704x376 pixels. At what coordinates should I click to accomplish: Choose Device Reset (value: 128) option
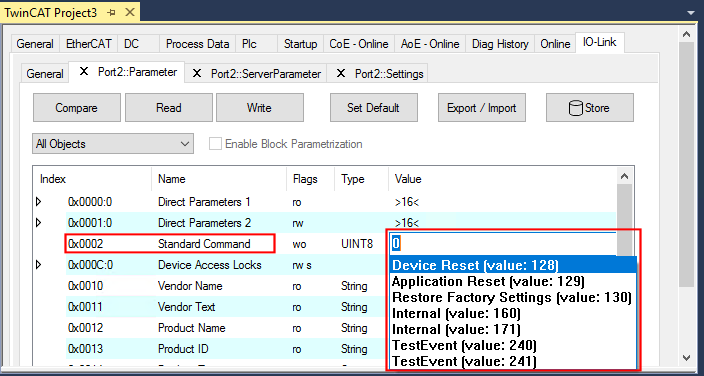pyautogui.click(x=513, y=265)
